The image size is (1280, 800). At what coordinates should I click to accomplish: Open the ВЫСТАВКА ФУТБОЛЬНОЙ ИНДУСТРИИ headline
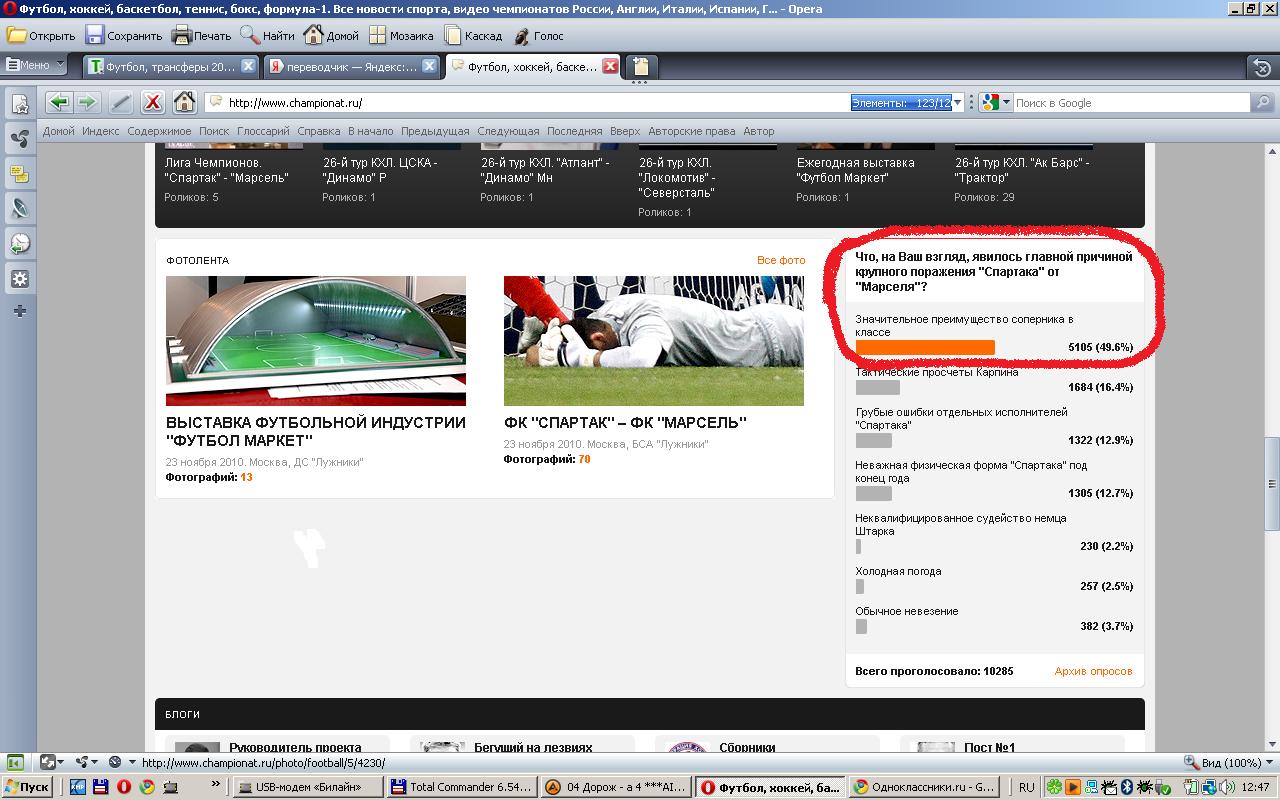click(x=316, y=431)
